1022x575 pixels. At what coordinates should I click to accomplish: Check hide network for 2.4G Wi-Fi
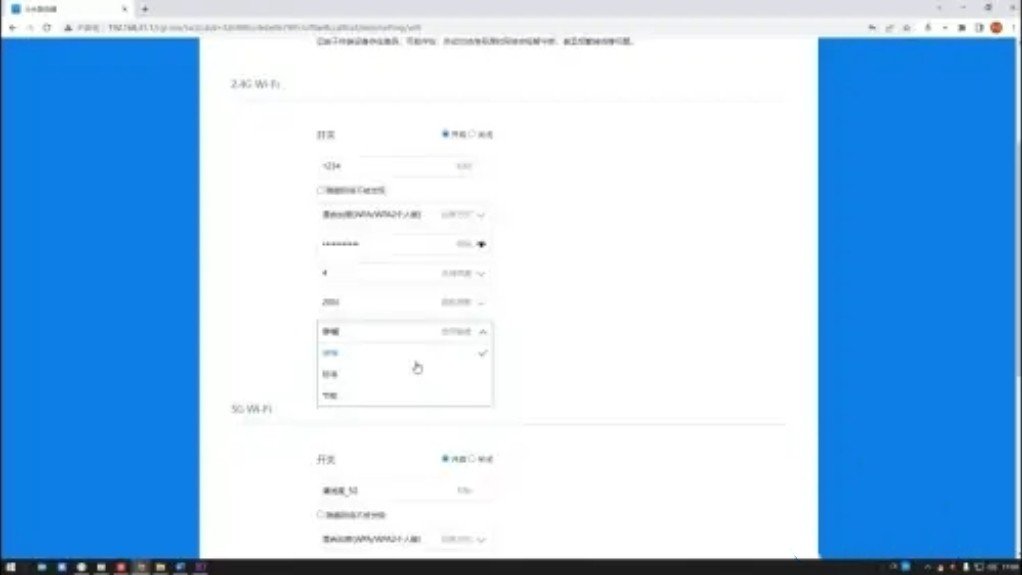[x=321, y=190]
